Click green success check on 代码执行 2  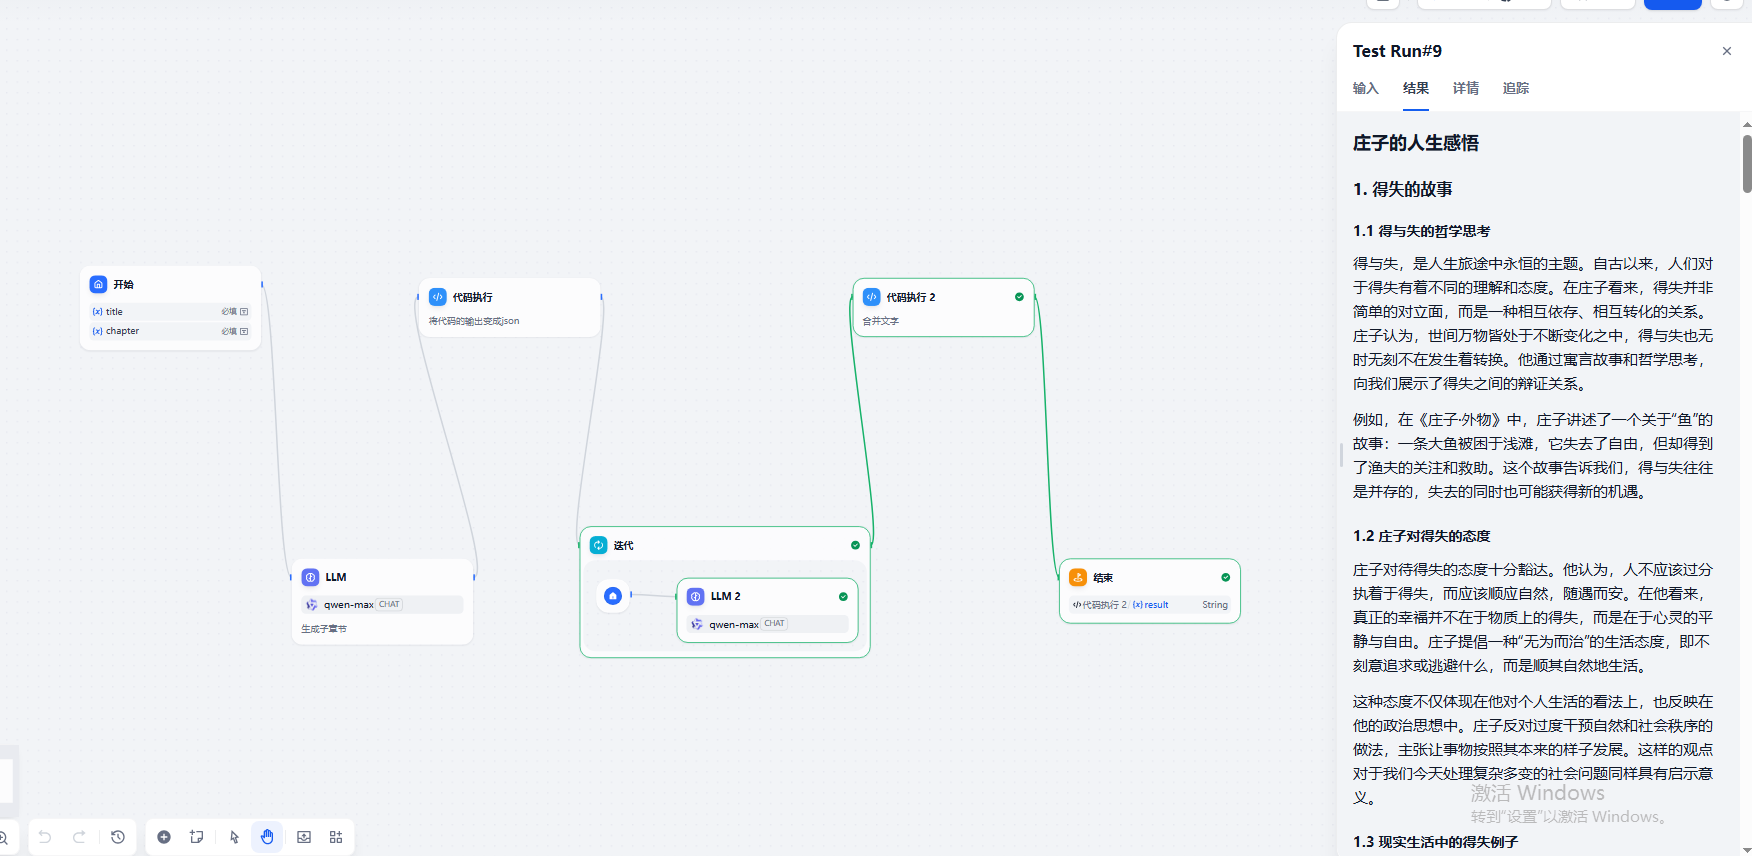pos(1019,297)
